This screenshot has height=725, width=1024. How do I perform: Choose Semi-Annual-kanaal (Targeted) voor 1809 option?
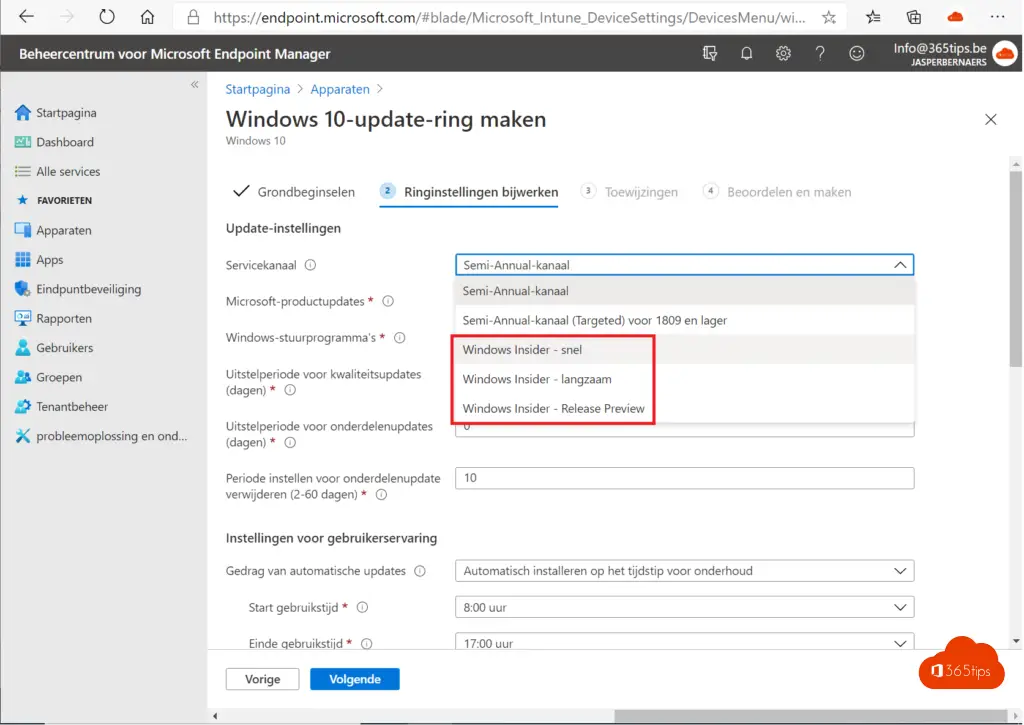click(x=684, y=320)
